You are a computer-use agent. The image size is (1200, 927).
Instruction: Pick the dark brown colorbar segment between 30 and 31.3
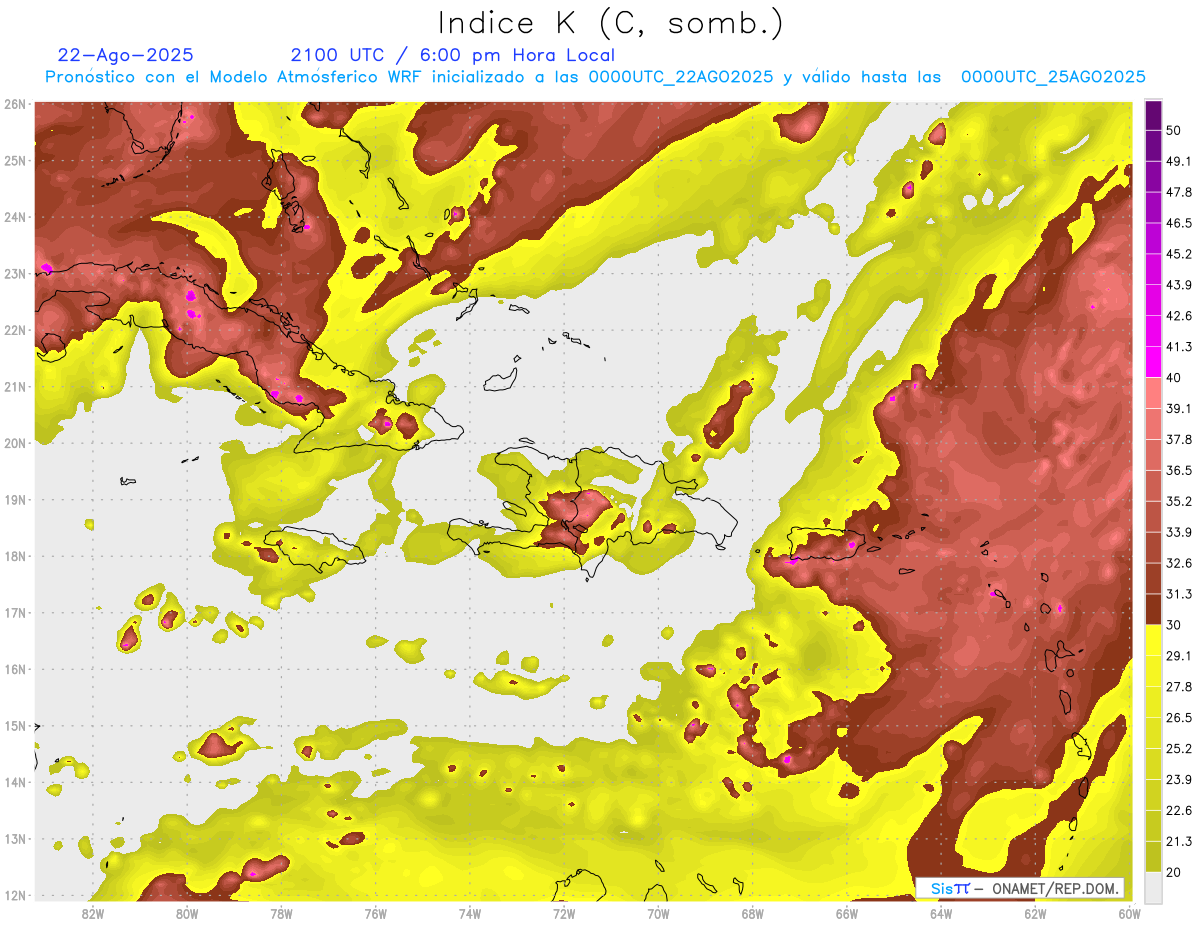click(1153, 609)
